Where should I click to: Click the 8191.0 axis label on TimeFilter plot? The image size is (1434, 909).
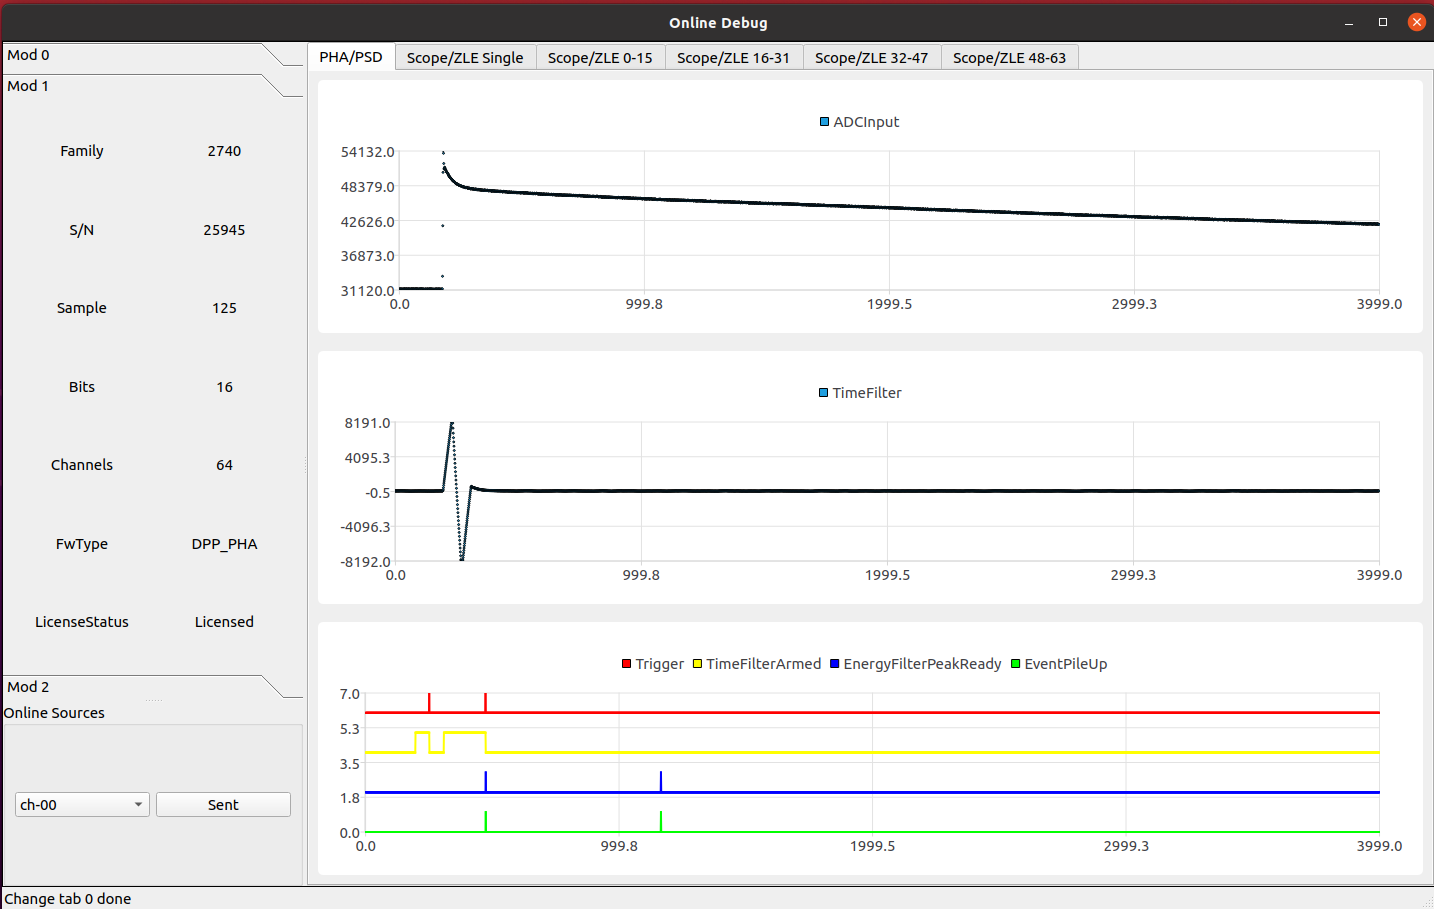pos(368,423)
